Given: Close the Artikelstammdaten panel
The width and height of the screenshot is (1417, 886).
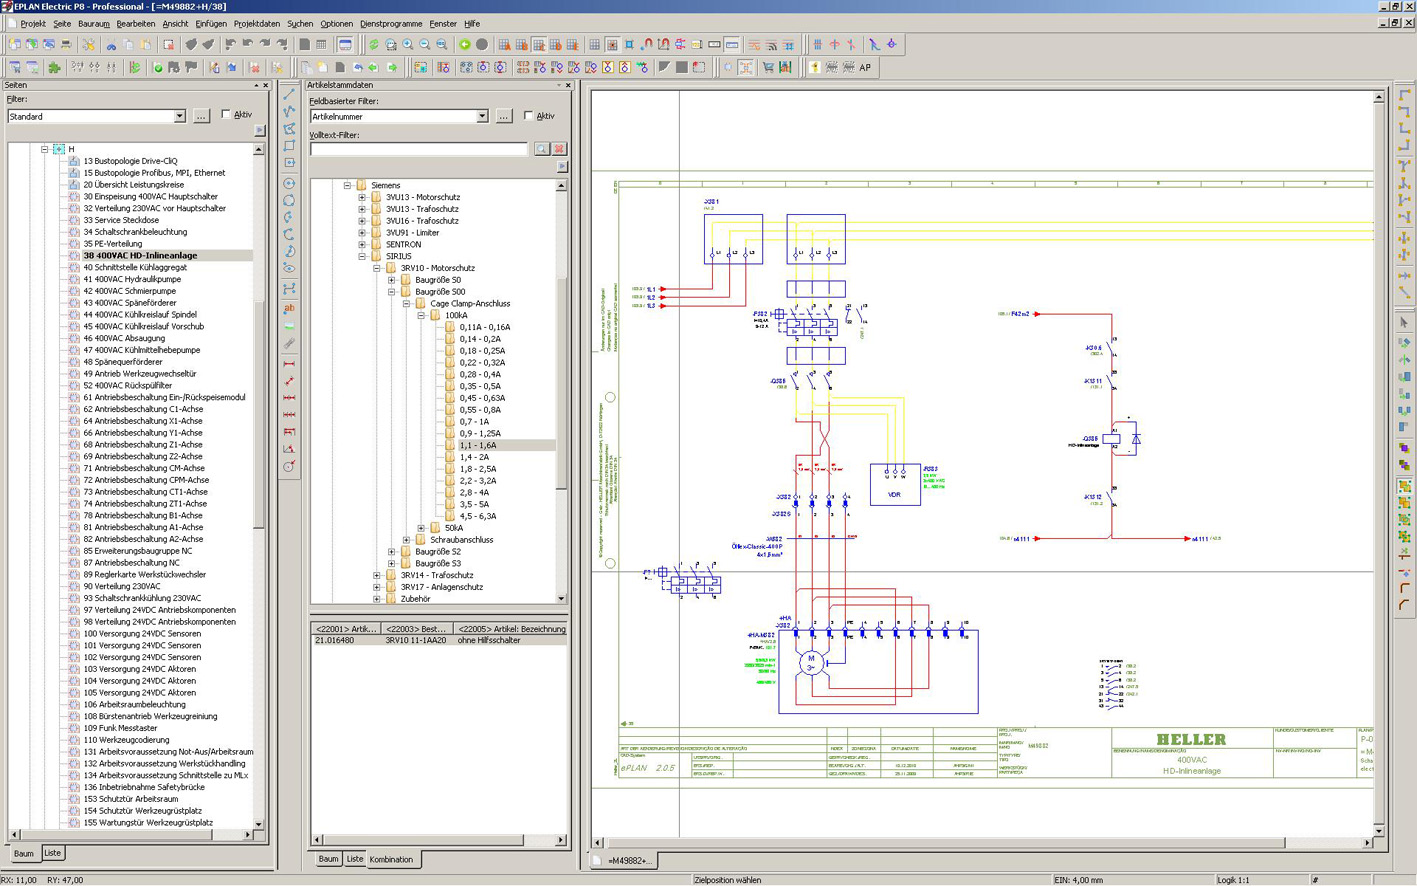Looking at the screenshot, I should tap(568, 86).
